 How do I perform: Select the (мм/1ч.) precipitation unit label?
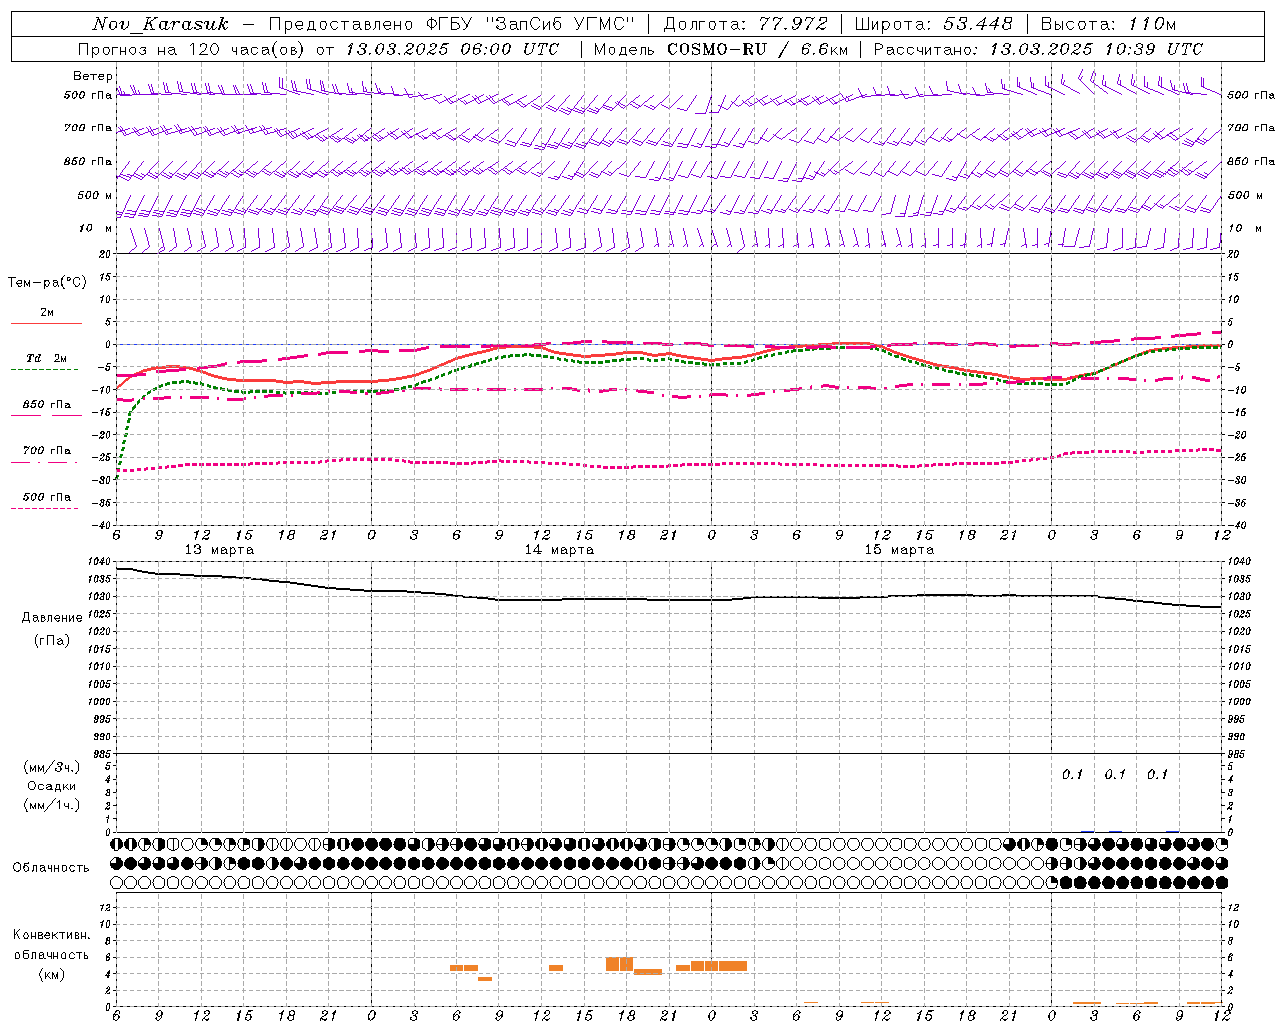pos(52,805)
